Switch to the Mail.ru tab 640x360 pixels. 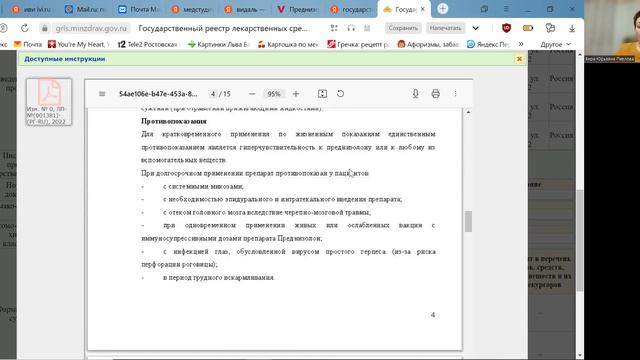(x=85, y=9)
